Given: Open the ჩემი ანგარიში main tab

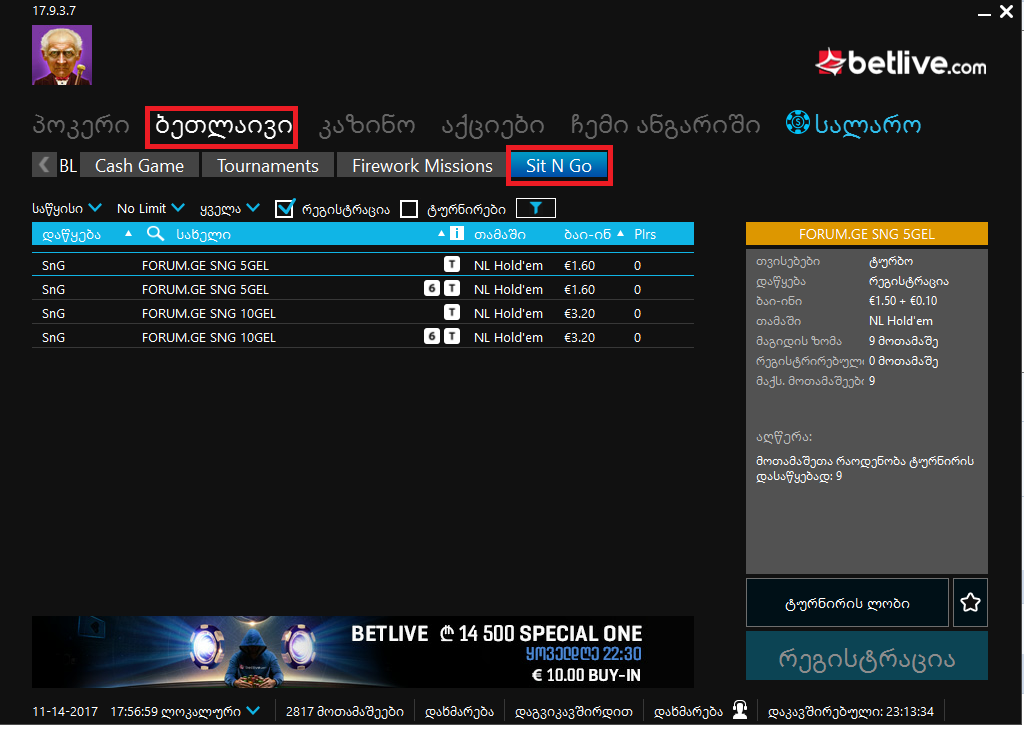Looking at the screenshot, I should (665, 125).
